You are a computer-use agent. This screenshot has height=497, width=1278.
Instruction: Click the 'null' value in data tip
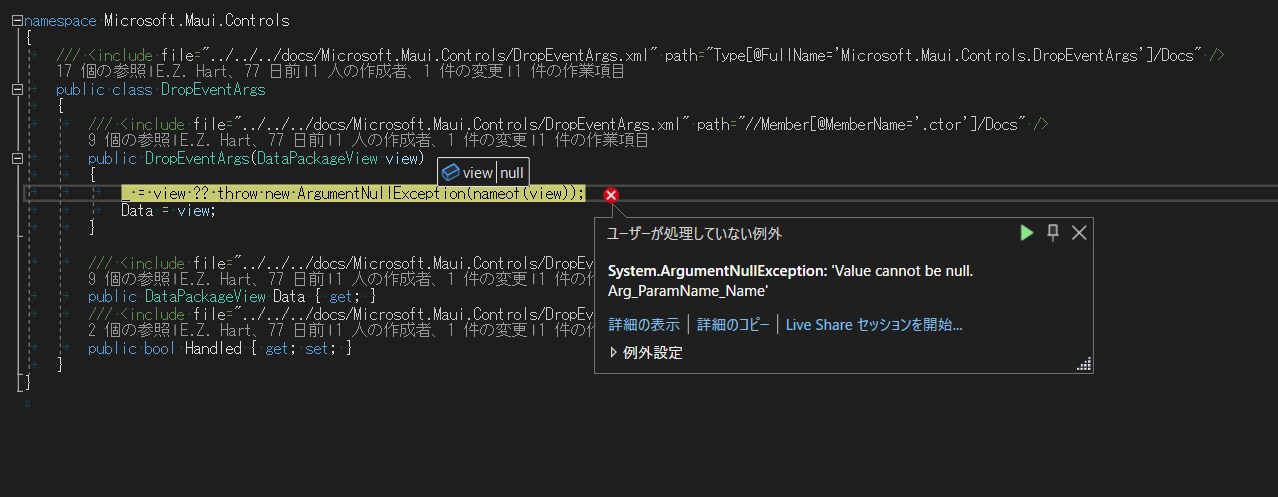pyautogui.click(x=511, y=173)
